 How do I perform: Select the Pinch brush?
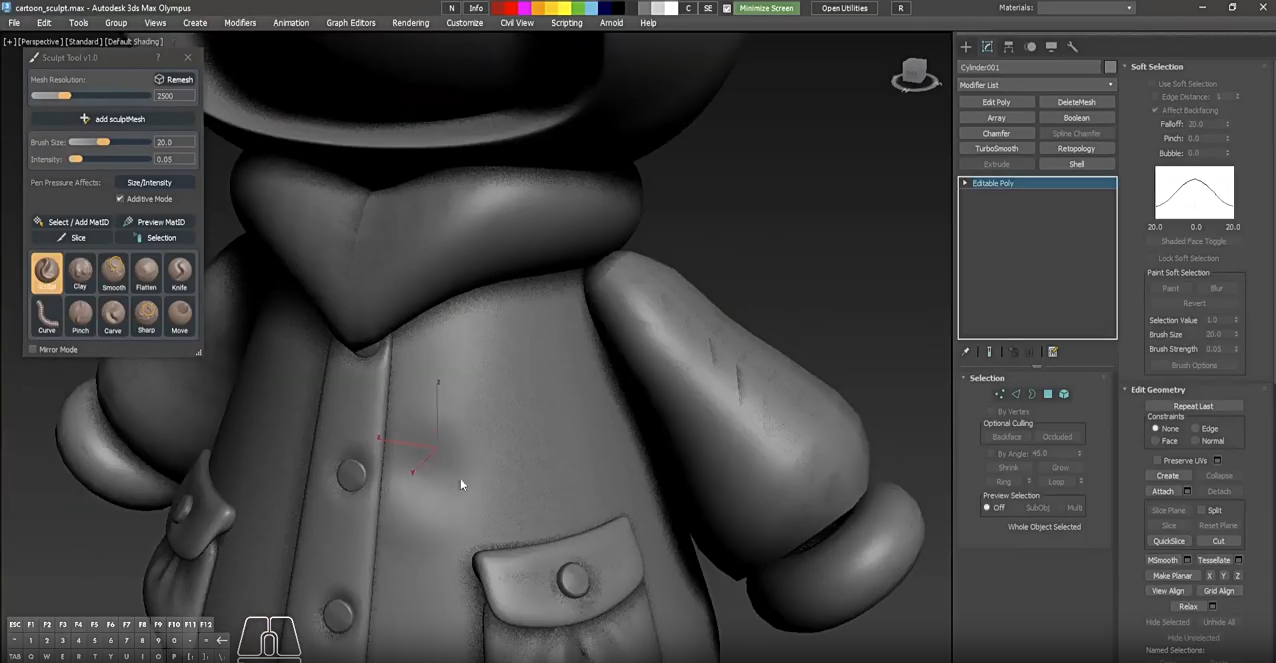[80, 316]
